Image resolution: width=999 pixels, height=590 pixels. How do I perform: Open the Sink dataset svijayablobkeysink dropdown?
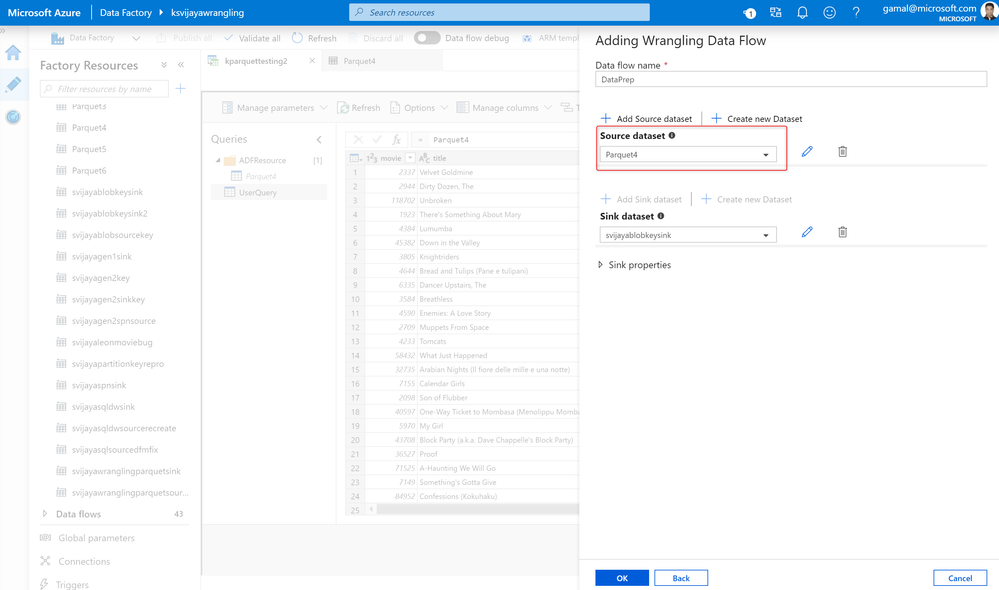(x=688, y=235)
